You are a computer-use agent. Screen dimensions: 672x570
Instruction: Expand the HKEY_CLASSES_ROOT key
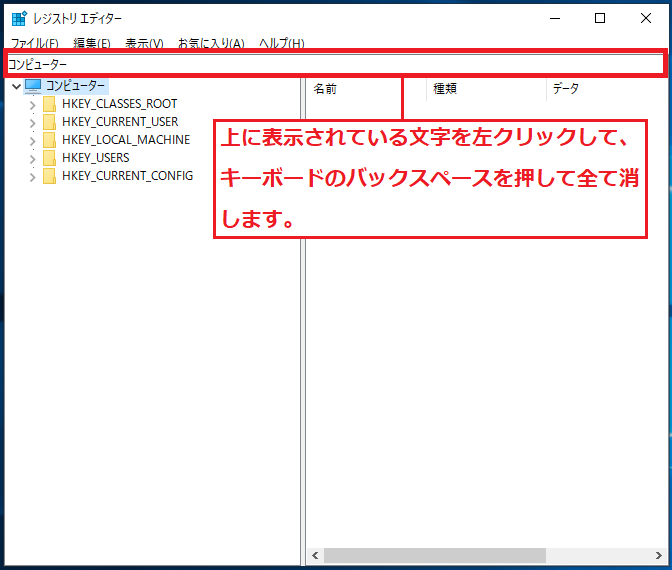(x=33, y=105)
